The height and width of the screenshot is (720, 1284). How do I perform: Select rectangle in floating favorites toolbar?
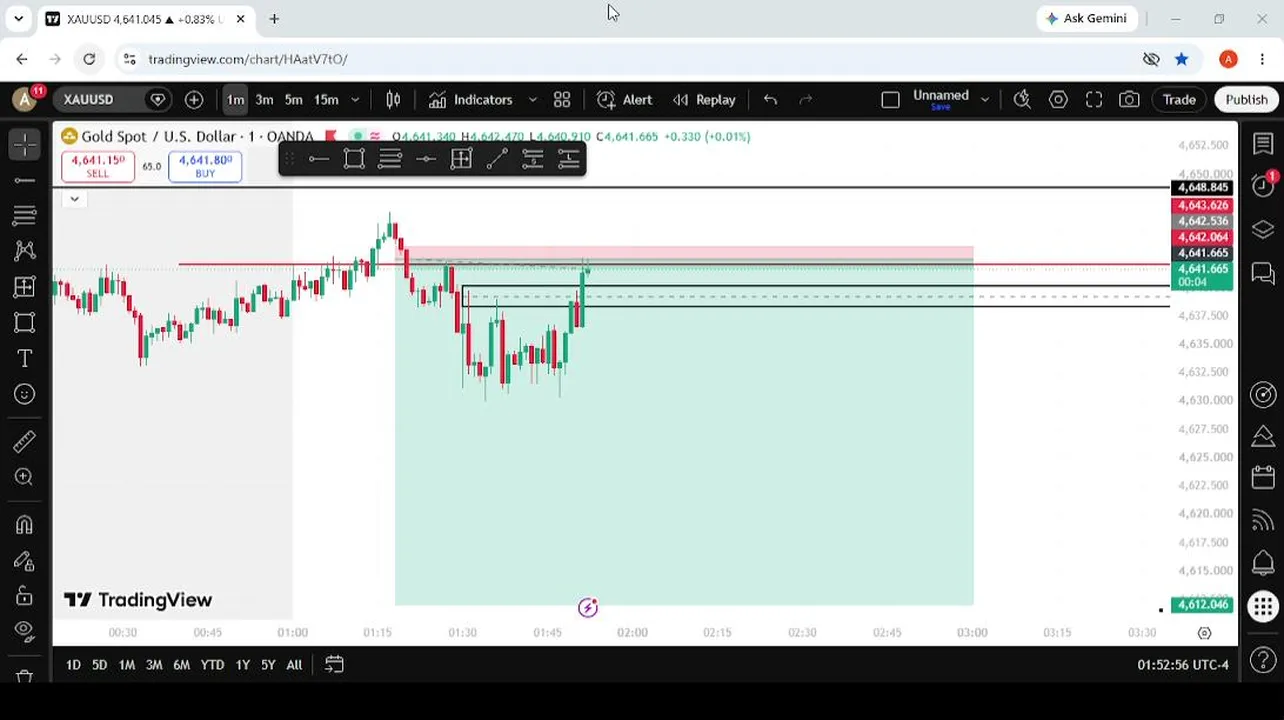click(354, 159)
